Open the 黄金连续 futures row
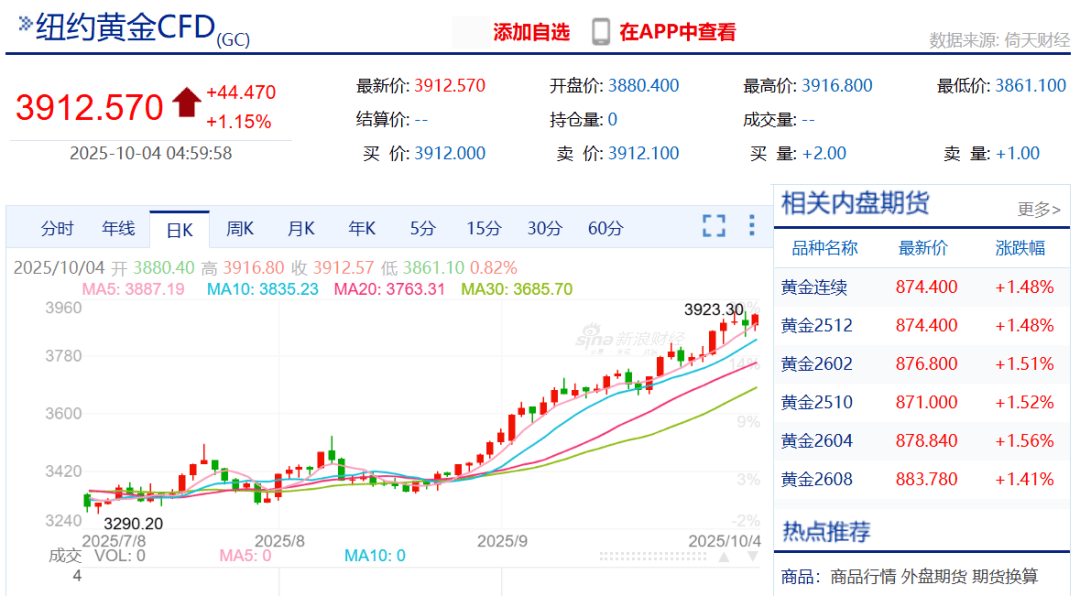Viewport: 1080px width, 596px height. point(814,288)
